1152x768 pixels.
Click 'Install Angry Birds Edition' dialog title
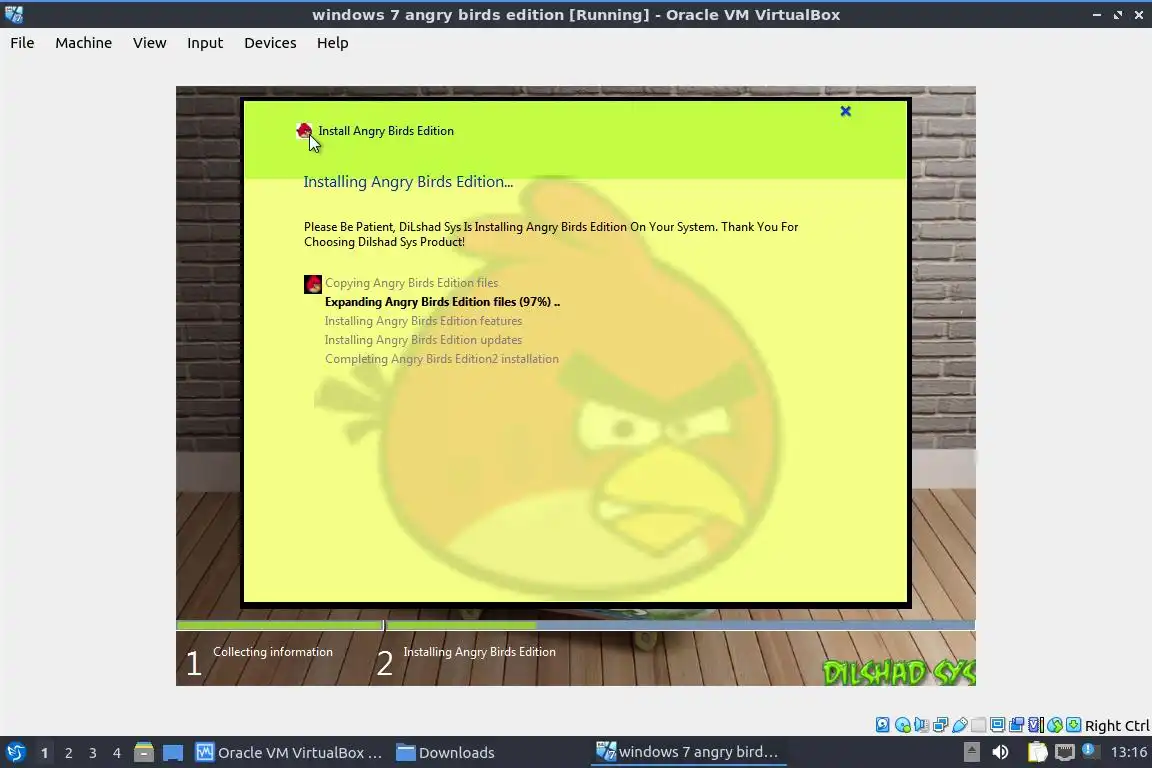click(x=386, y=131)
